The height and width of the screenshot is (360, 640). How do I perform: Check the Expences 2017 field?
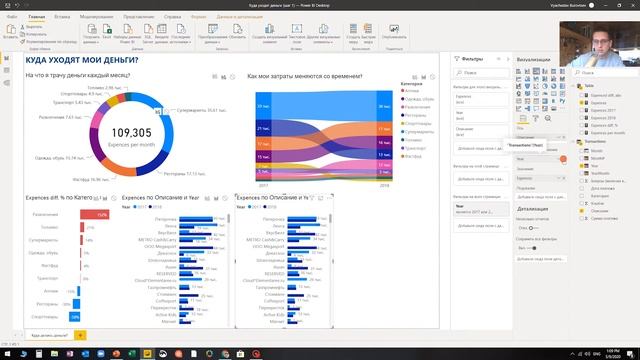tap(582, 110)
